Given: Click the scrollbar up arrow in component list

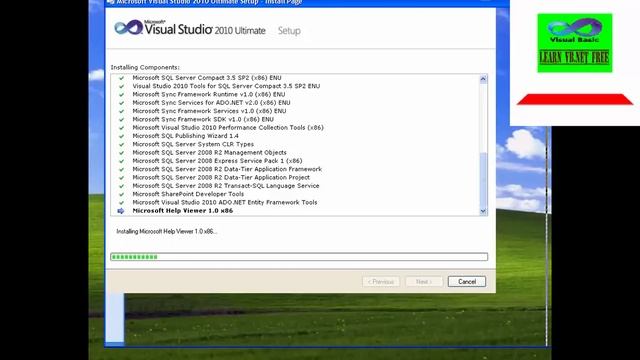Looking at the screenshot, I should (483, 79).
